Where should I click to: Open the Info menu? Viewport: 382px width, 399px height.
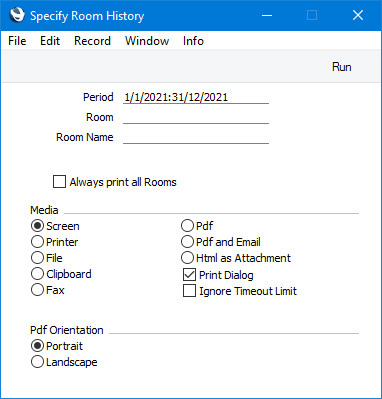[x=193, y=41]
